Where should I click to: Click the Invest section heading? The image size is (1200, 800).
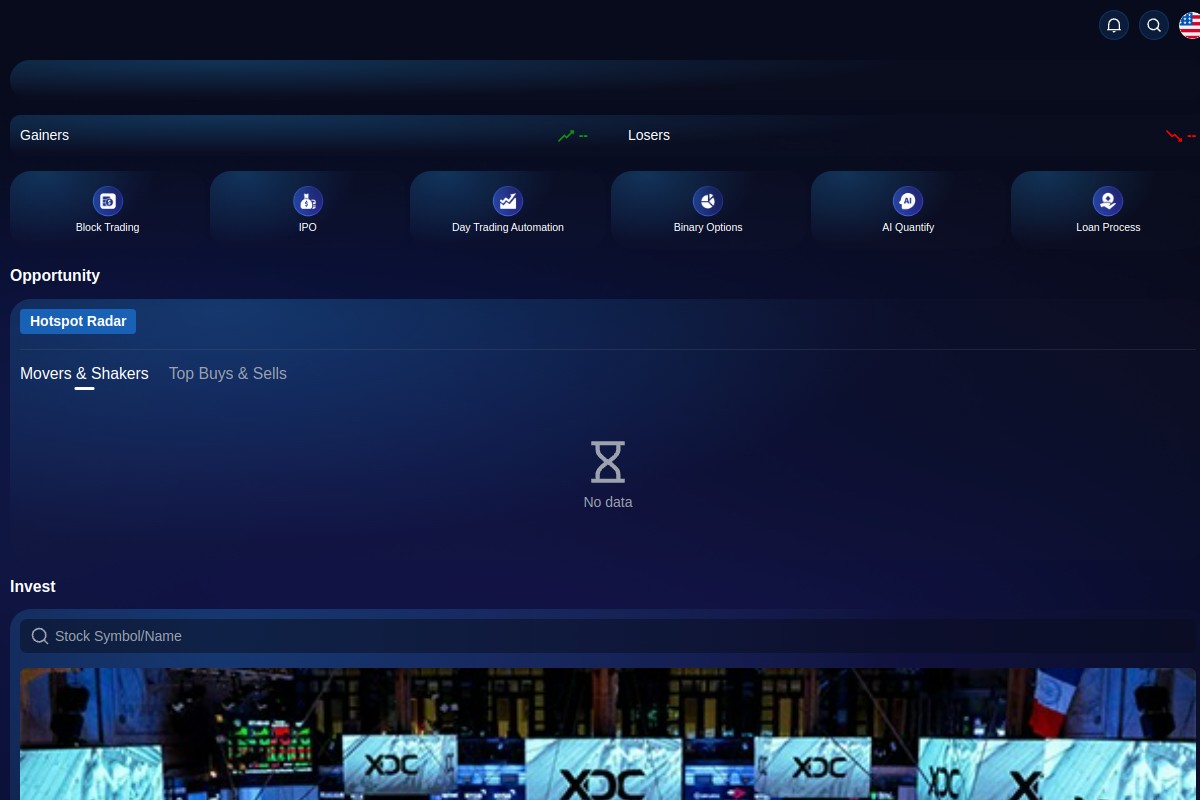33,586
